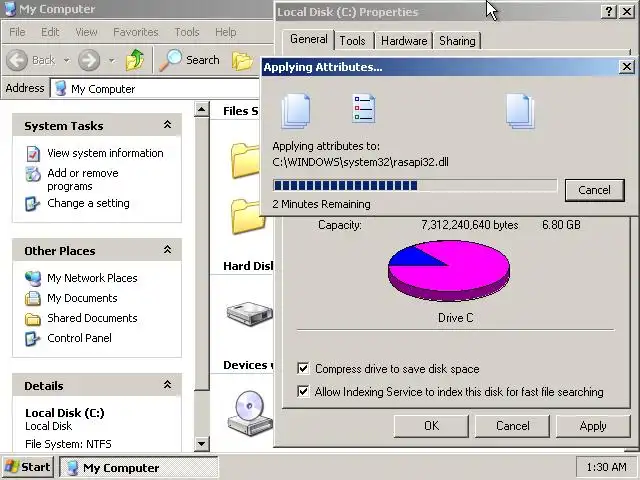The width and height of the screenshot is (640, 480).
Task: Click the Search label in toolbar
Action: pyautogui.click(x=202, y=60)
